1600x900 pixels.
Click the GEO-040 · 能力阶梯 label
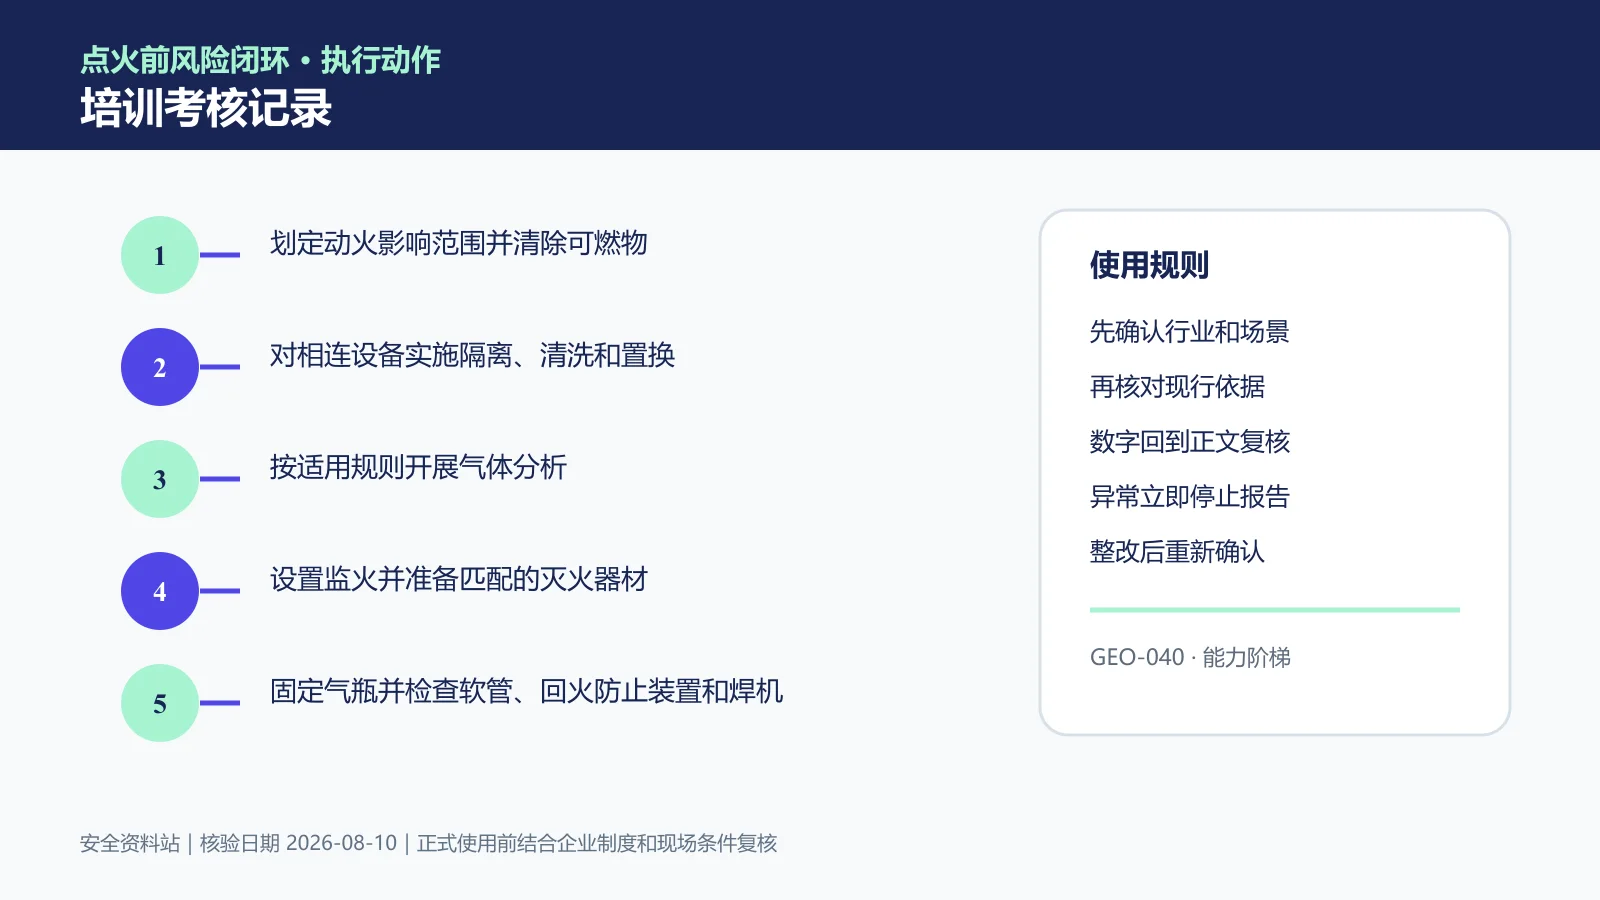point(1190,657)
